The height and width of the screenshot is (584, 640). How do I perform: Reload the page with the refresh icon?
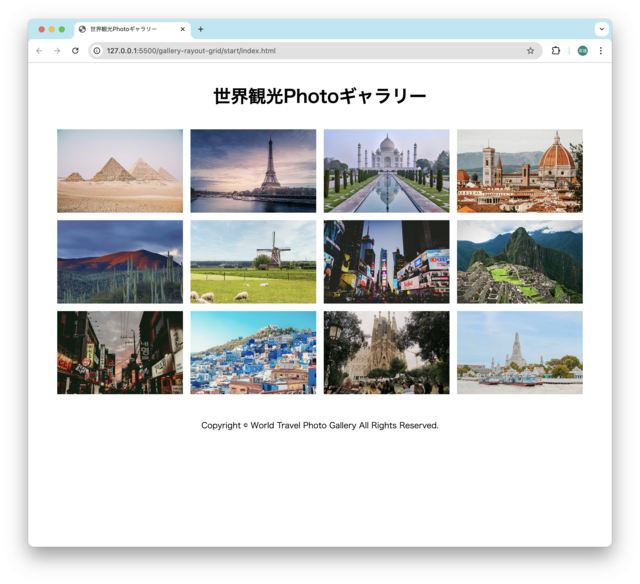coord(75,51)
